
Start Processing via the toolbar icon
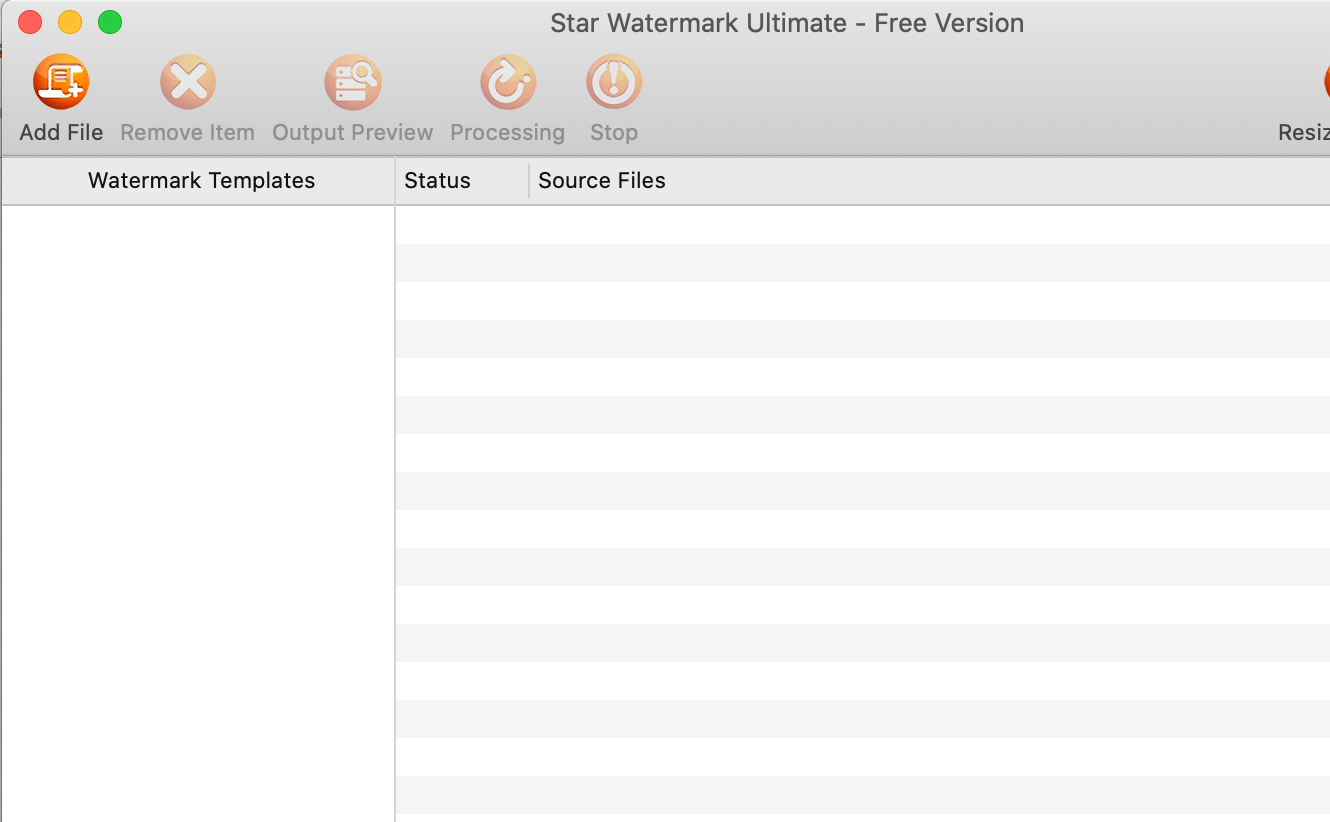pos(508,82)
